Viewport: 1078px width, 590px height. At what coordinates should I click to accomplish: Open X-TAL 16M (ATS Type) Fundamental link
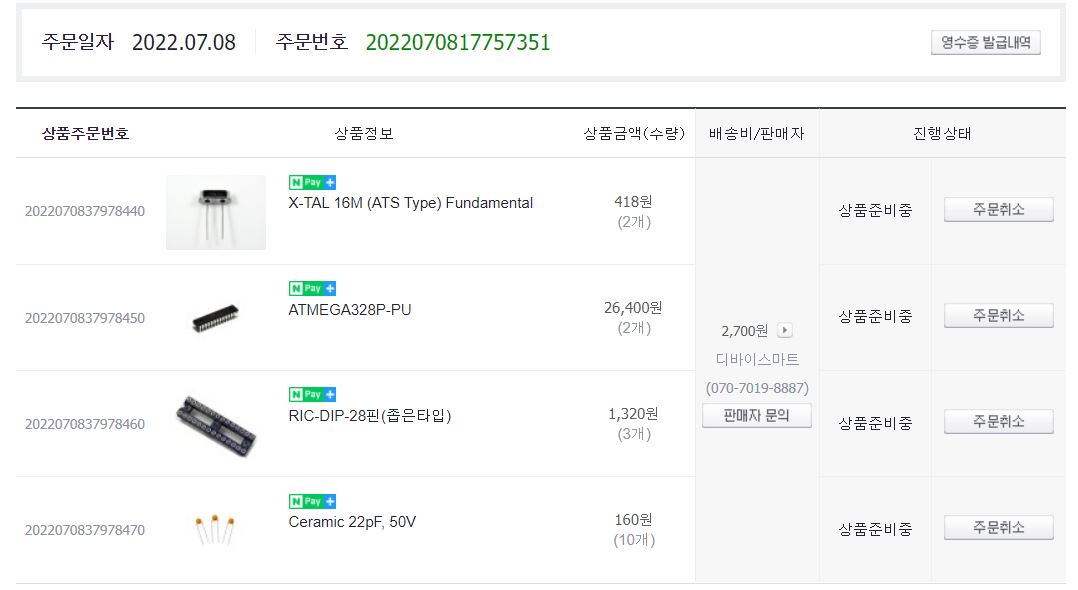(x=410, y=203)
